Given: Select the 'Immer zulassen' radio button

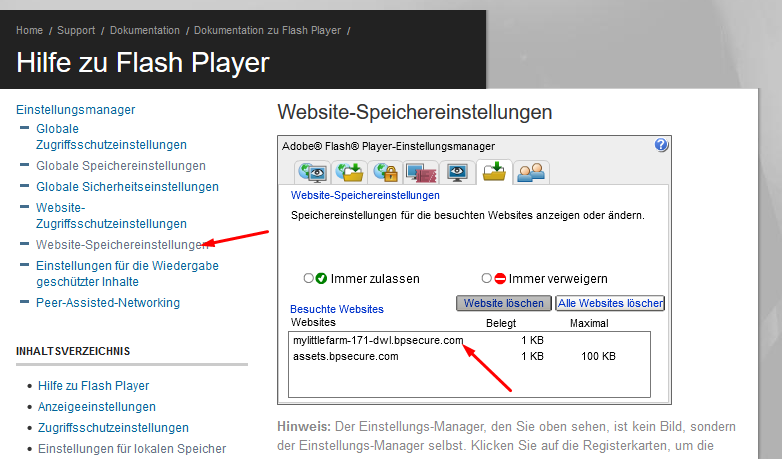Looking at the screenshot, I should tap(308, 279).
